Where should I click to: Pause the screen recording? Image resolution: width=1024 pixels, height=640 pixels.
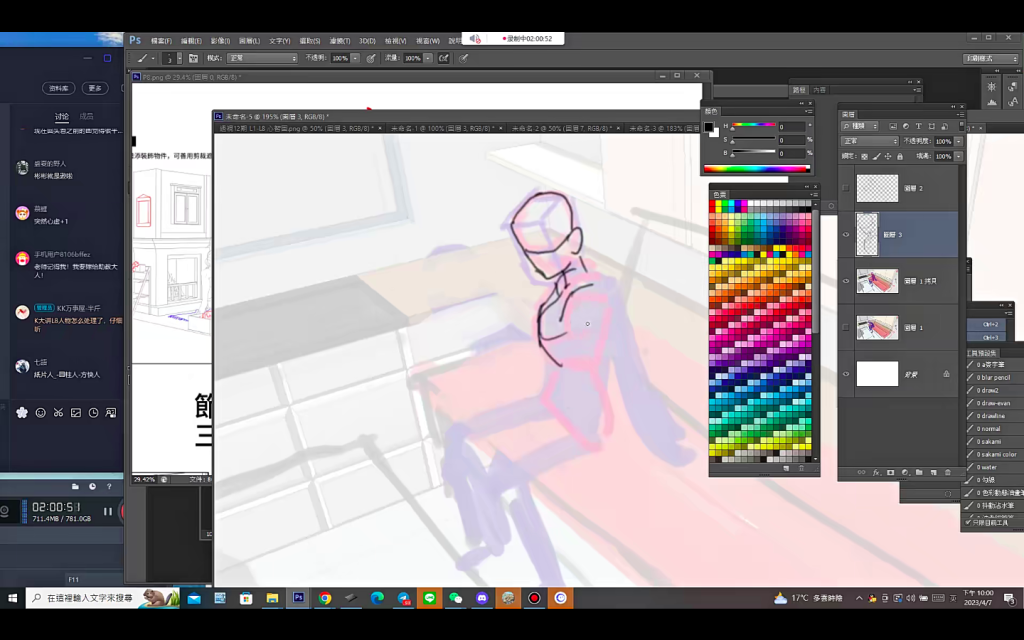[108, 511]
